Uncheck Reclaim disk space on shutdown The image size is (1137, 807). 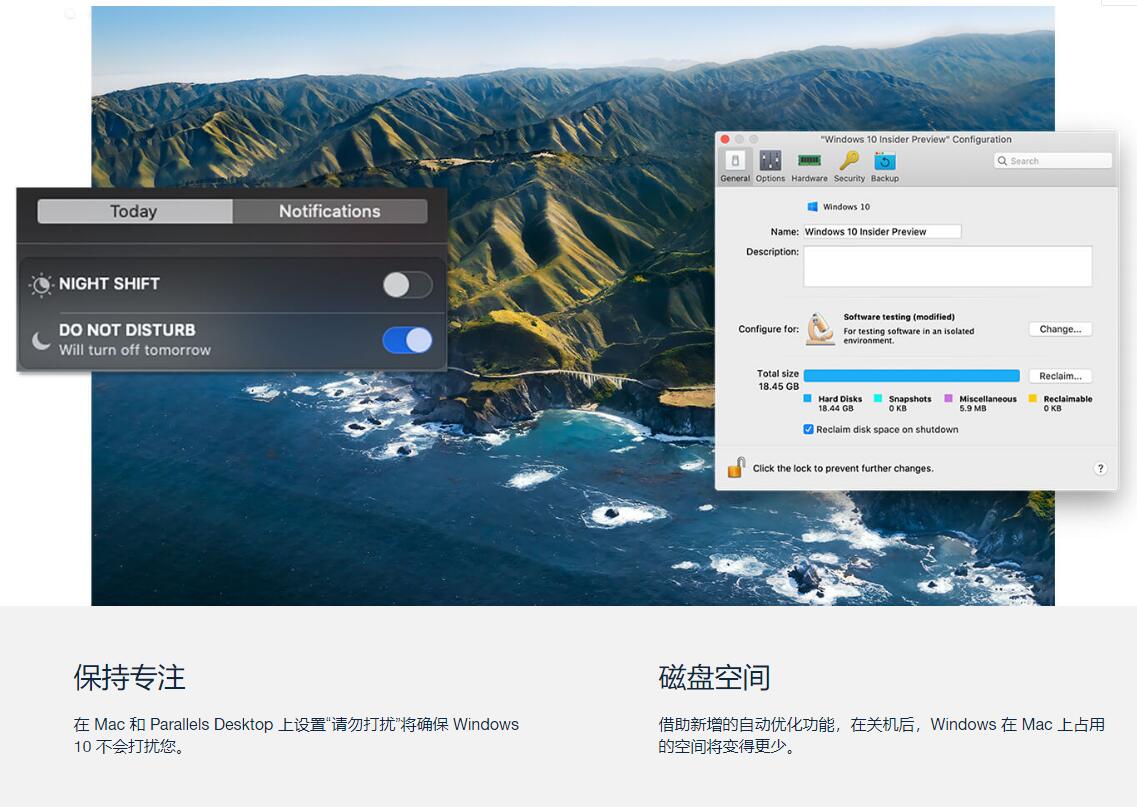(808, 429)
